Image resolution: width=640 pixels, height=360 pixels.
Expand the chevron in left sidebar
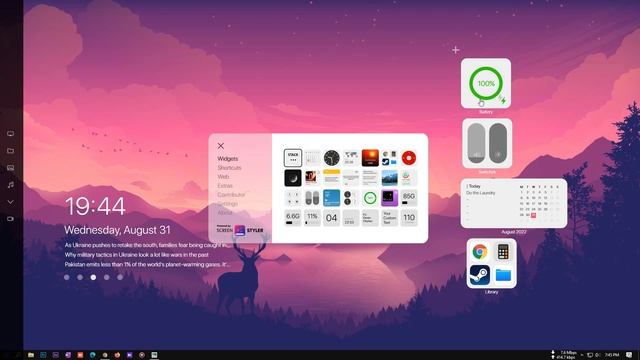pos(11,202)
